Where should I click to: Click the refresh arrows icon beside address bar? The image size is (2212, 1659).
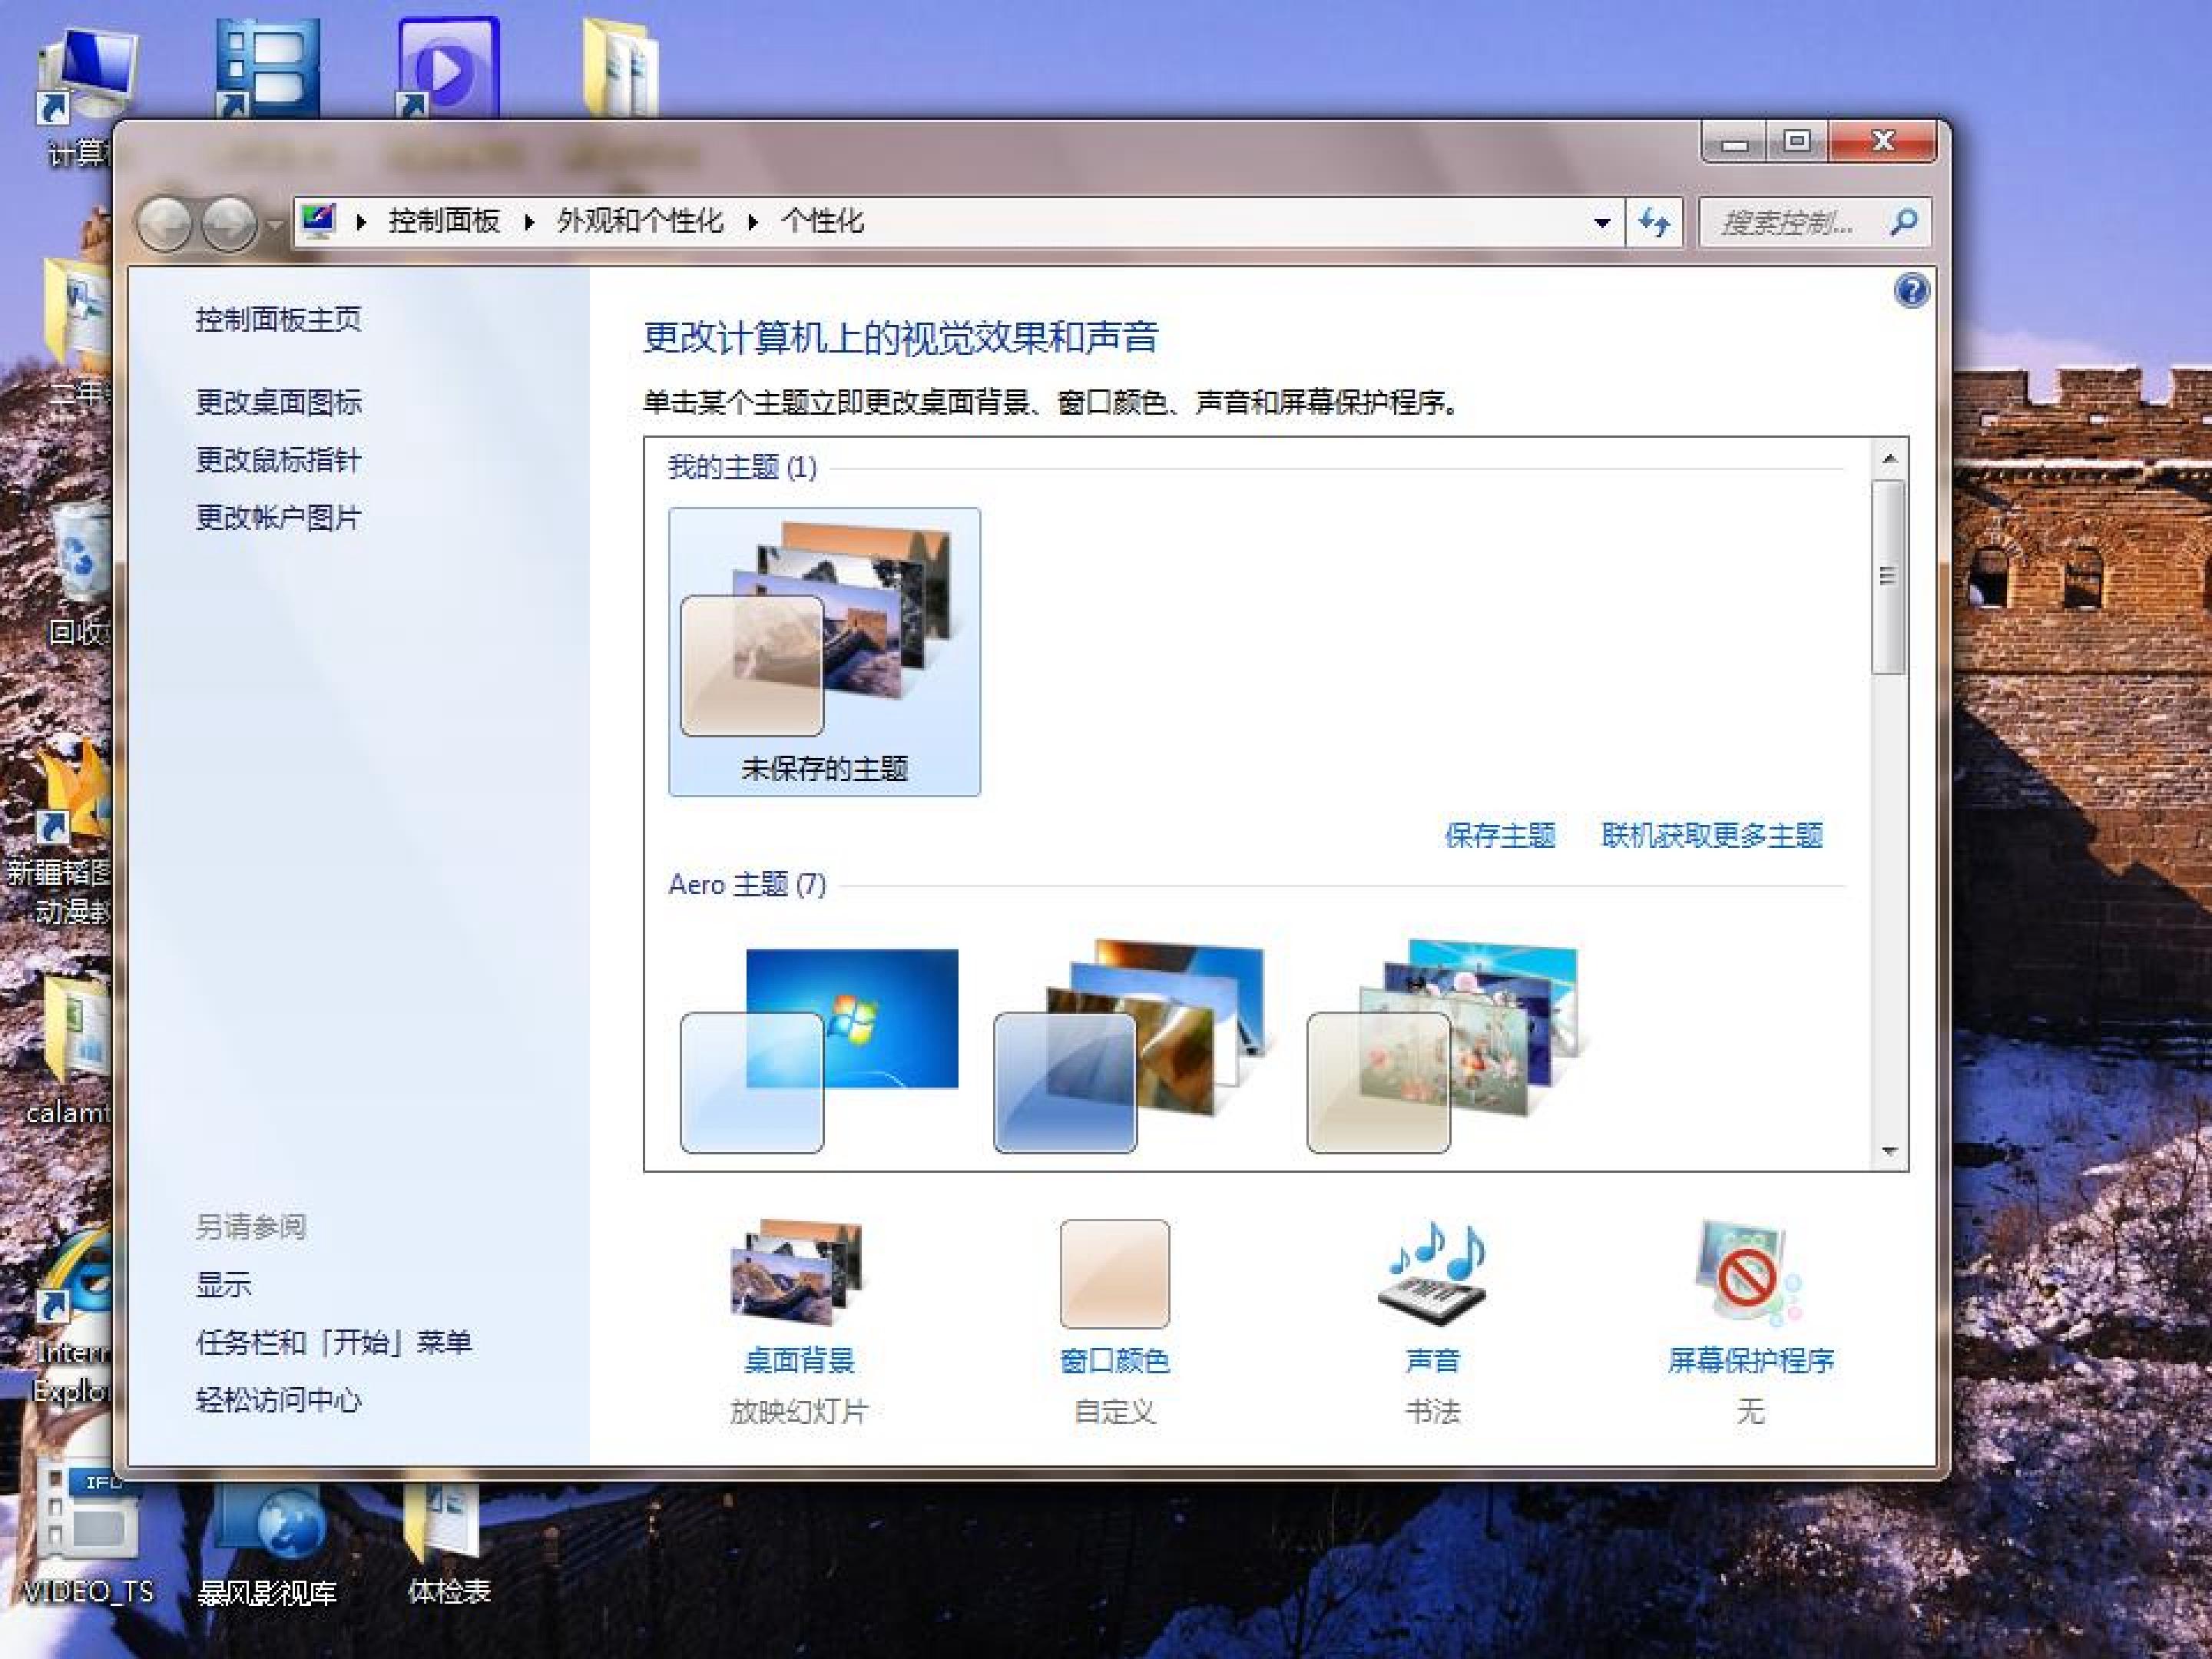coord(1654,221)
